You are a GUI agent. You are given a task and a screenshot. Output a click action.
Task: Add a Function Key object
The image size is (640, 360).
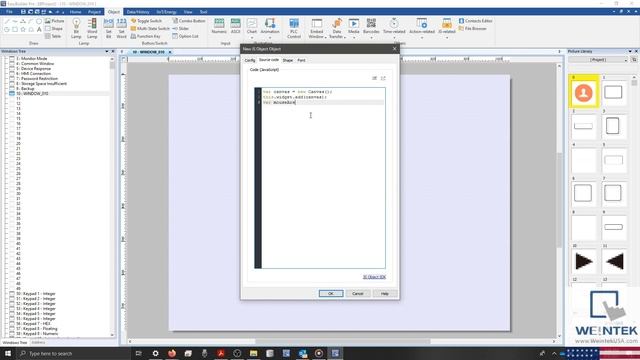[x=146, y=36]
